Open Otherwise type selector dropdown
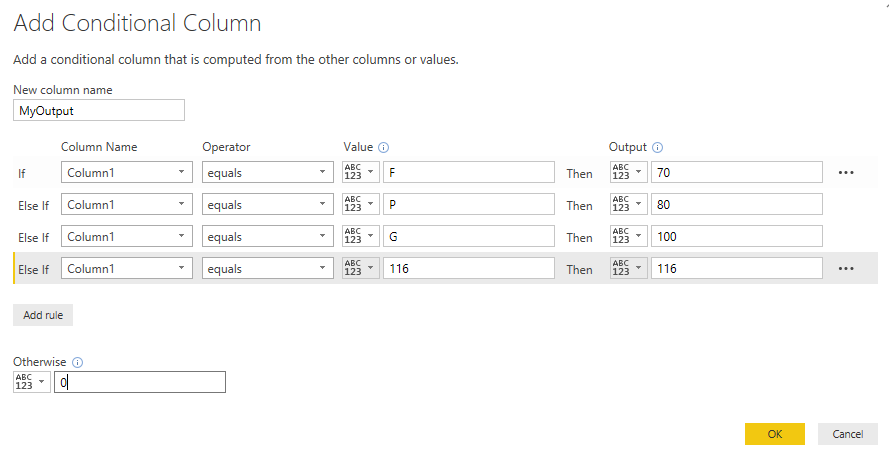The width and height of the screenshot is (889, 457). point(32,382)
